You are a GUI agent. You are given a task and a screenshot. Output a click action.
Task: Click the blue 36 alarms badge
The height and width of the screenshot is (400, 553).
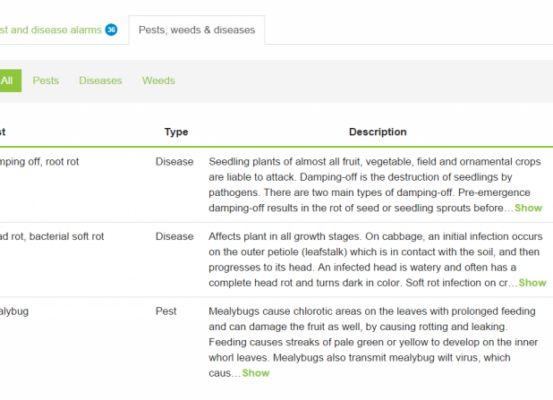tap(111, 30)
